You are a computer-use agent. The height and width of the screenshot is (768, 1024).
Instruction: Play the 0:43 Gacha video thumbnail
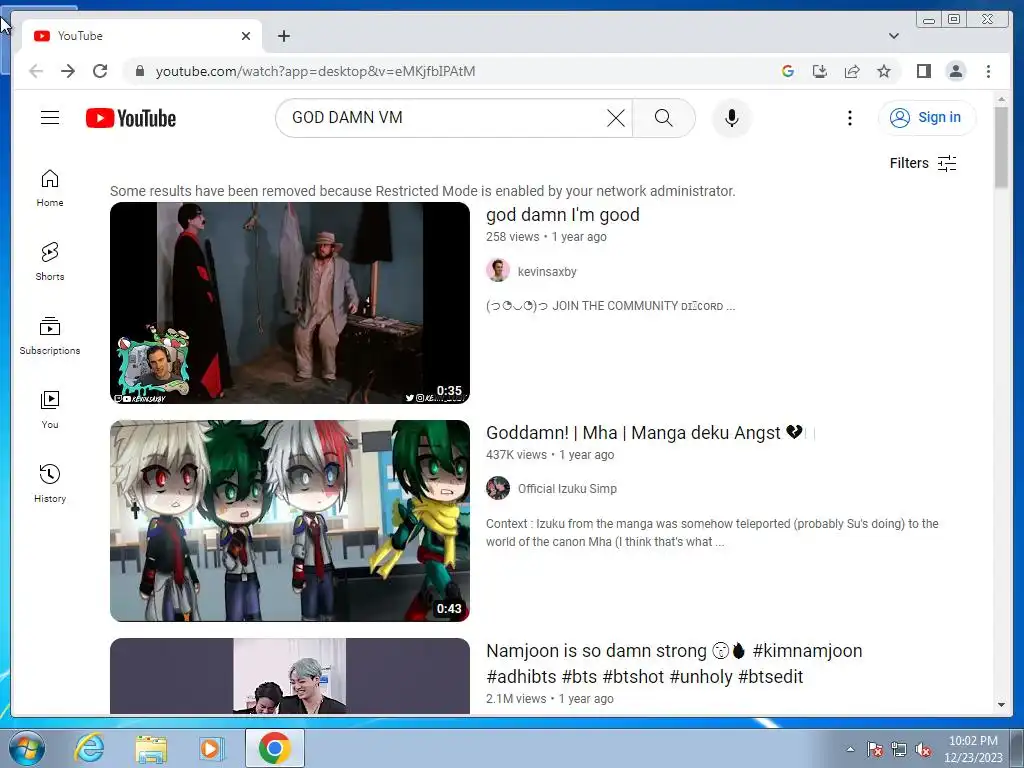click(289, 520)
